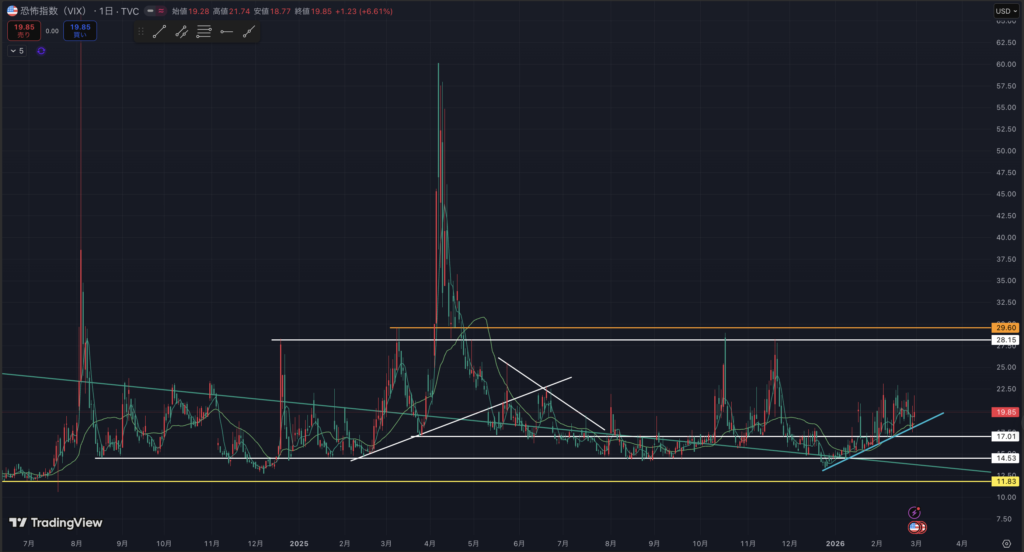
Task: Pick the last line tool in floating toolbar
Action: [x=248, y=32]
